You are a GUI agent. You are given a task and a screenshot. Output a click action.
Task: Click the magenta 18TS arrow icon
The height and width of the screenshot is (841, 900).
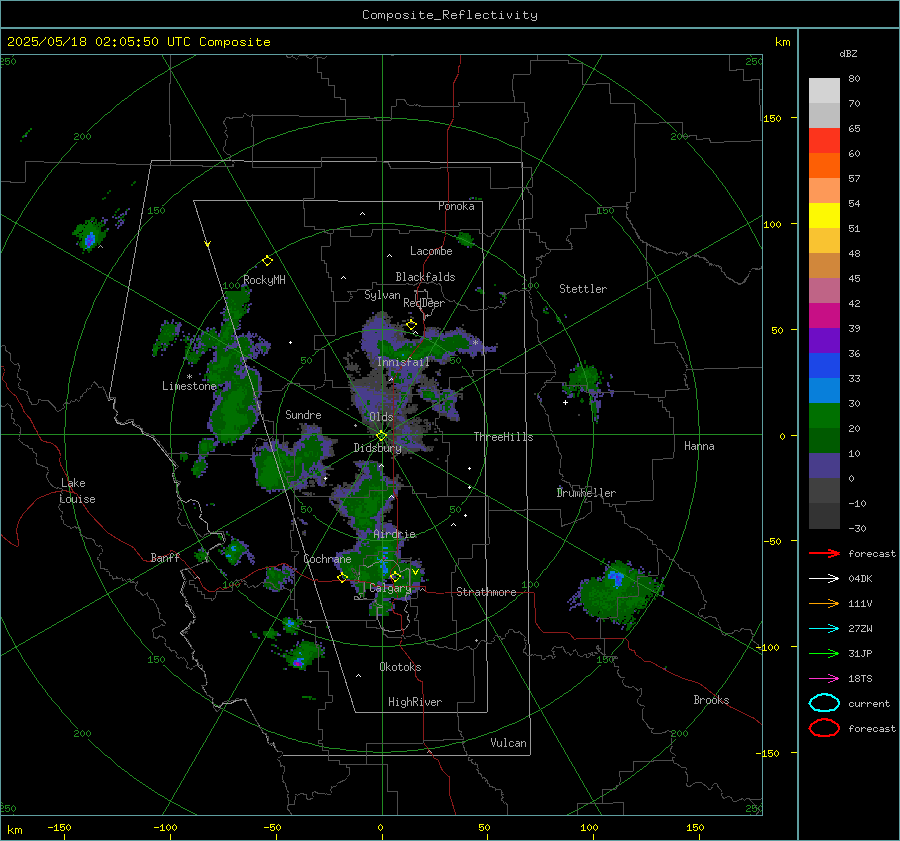(824, 679)
